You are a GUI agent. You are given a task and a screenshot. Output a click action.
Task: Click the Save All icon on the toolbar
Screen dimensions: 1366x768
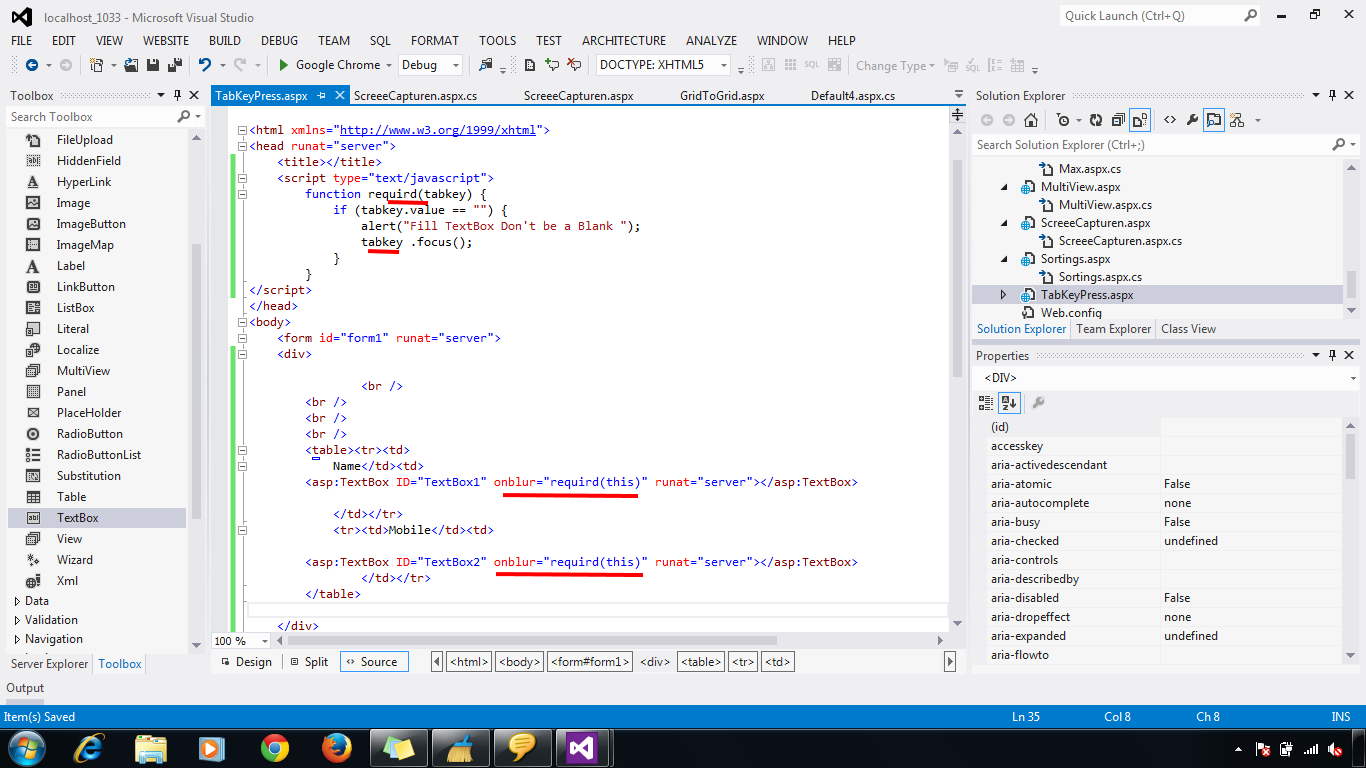pos(175,64)
